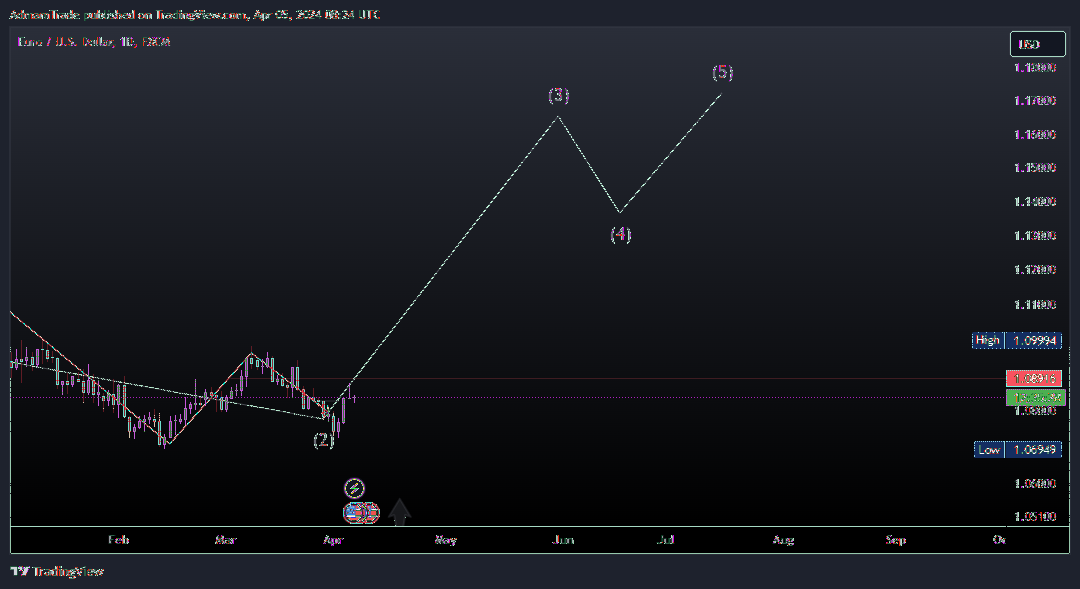Click the 1.16000 price scale value
Screen dimensions: 1080x589
coord(1035,135)
